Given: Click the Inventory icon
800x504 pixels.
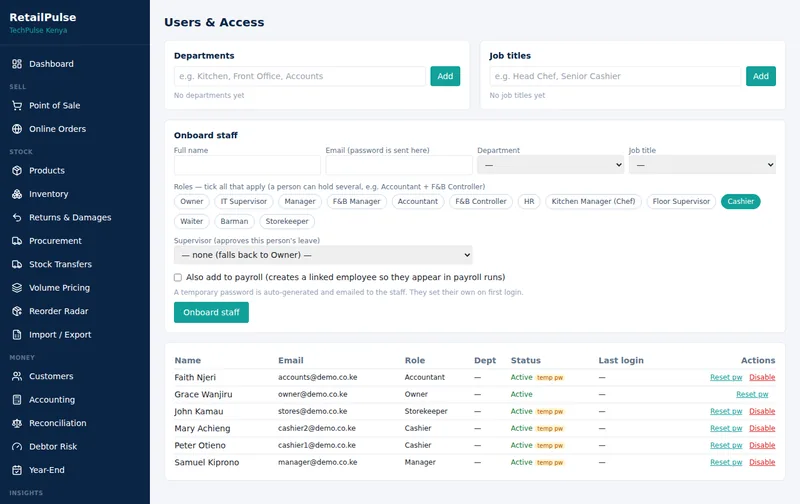Looking at the screenshot, I should click(17, 194).
